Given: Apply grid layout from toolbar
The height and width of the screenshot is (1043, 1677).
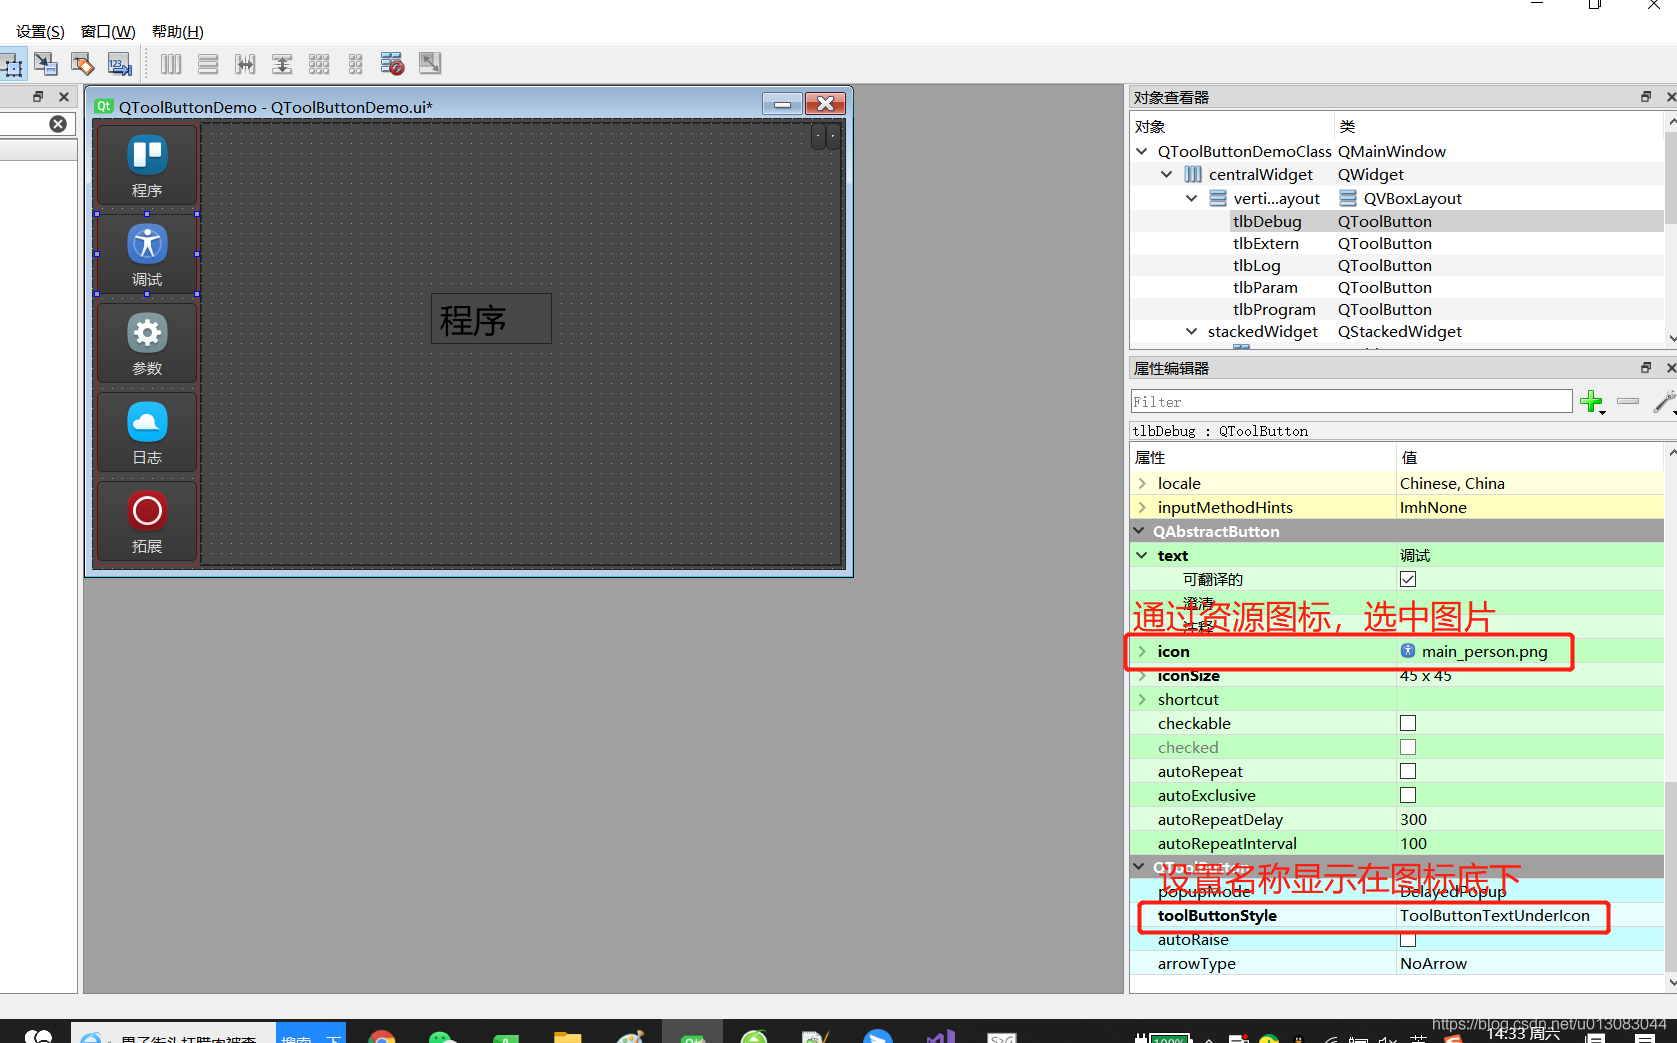Looking at the screenshot, I should click(x=319, y=64).
